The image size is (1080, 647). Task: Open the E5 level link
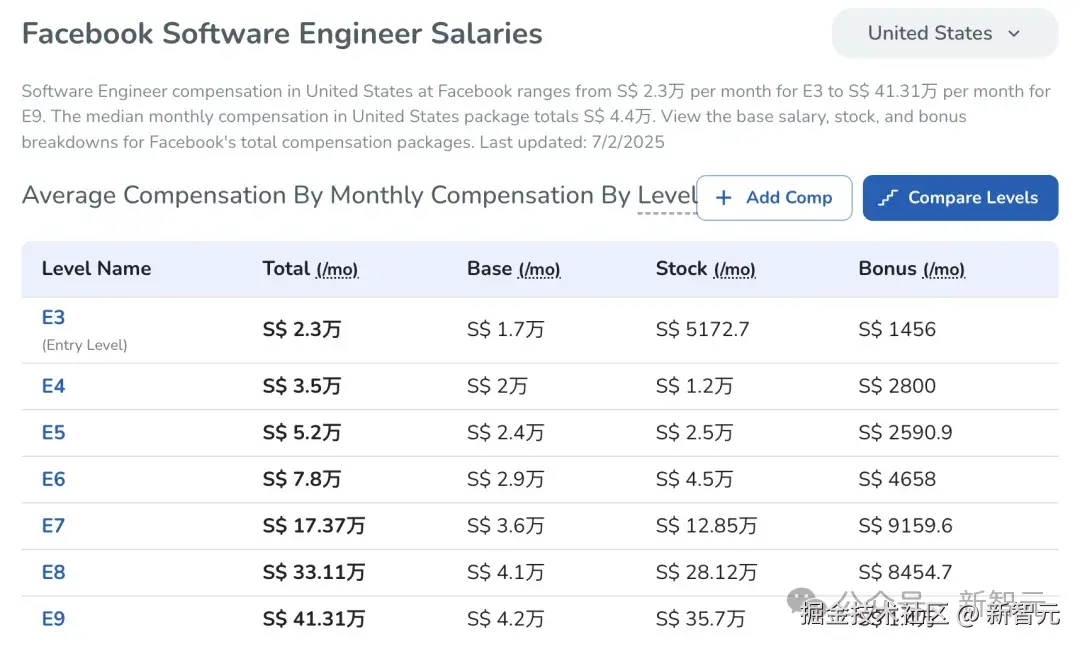(53, 433)
